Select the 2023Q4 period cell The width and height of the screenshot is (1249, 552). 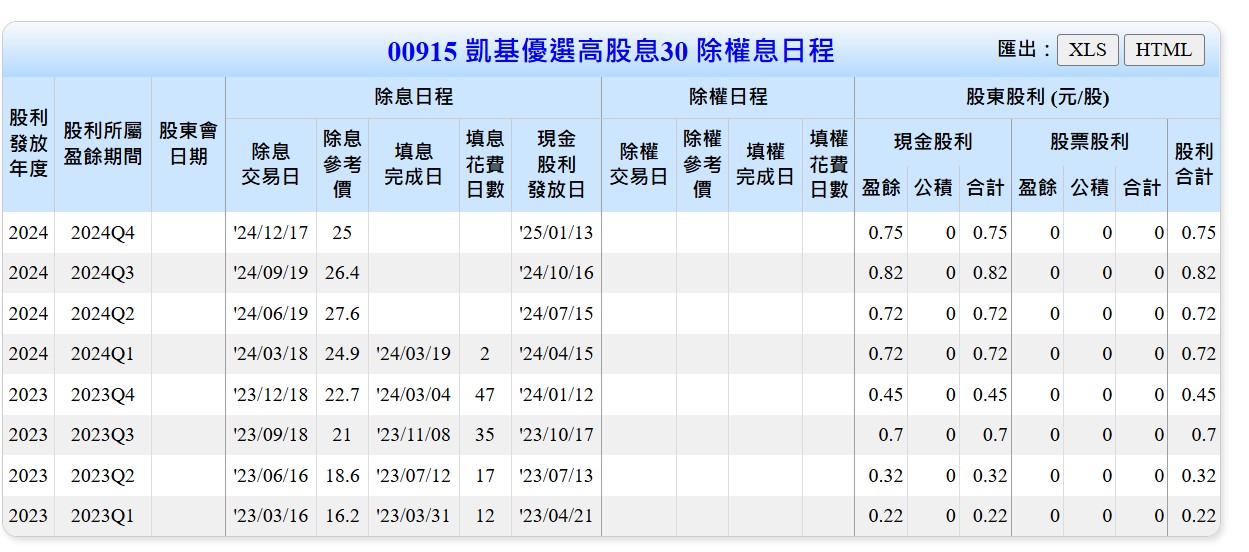(x=103, y=395)
